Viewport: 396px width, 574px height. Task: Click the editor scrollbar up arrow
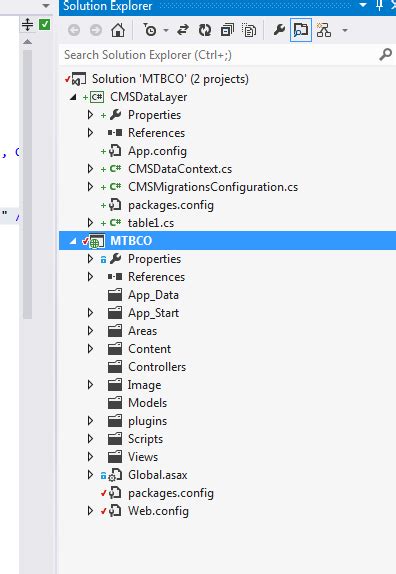(x=27, y=42)
